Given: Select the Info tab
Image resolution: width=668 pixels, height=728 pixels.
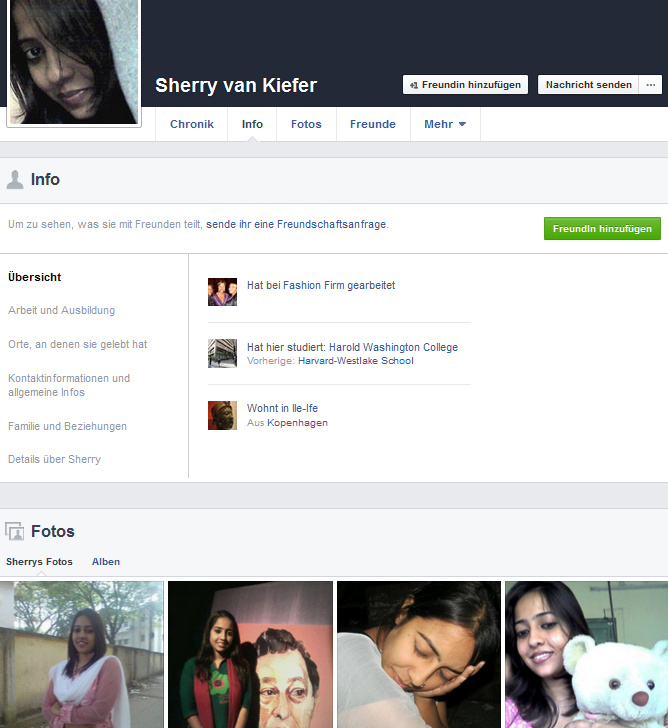Looking at the screenshot, I should (252, 124).
